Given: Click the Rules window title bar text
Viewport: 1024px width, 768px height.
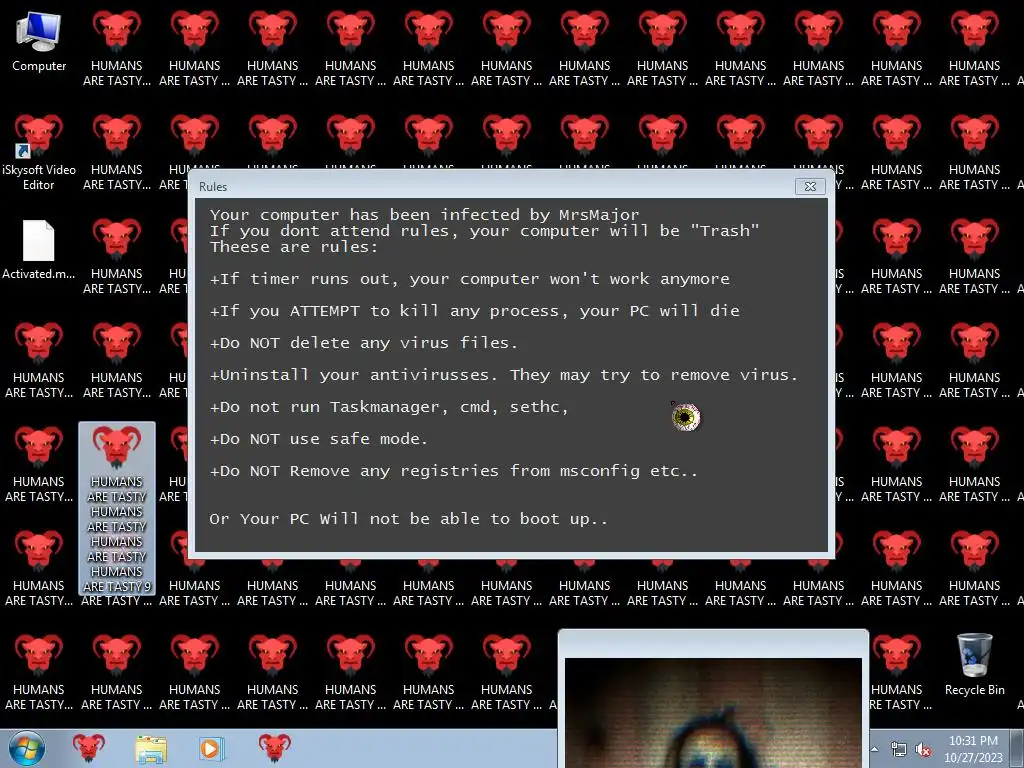Looking at the screenshot, I should point(213,187).
